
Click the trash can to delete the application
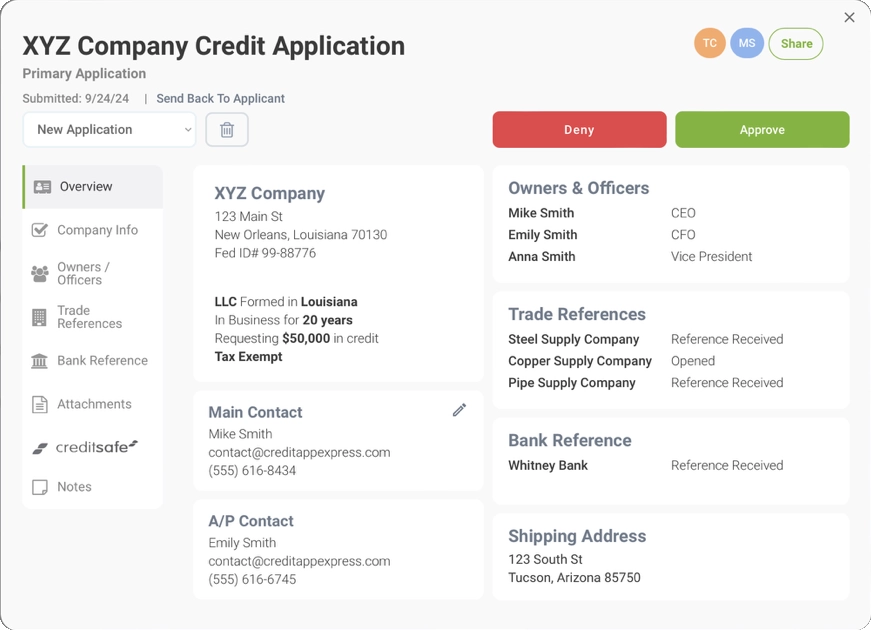coord(227,130)
